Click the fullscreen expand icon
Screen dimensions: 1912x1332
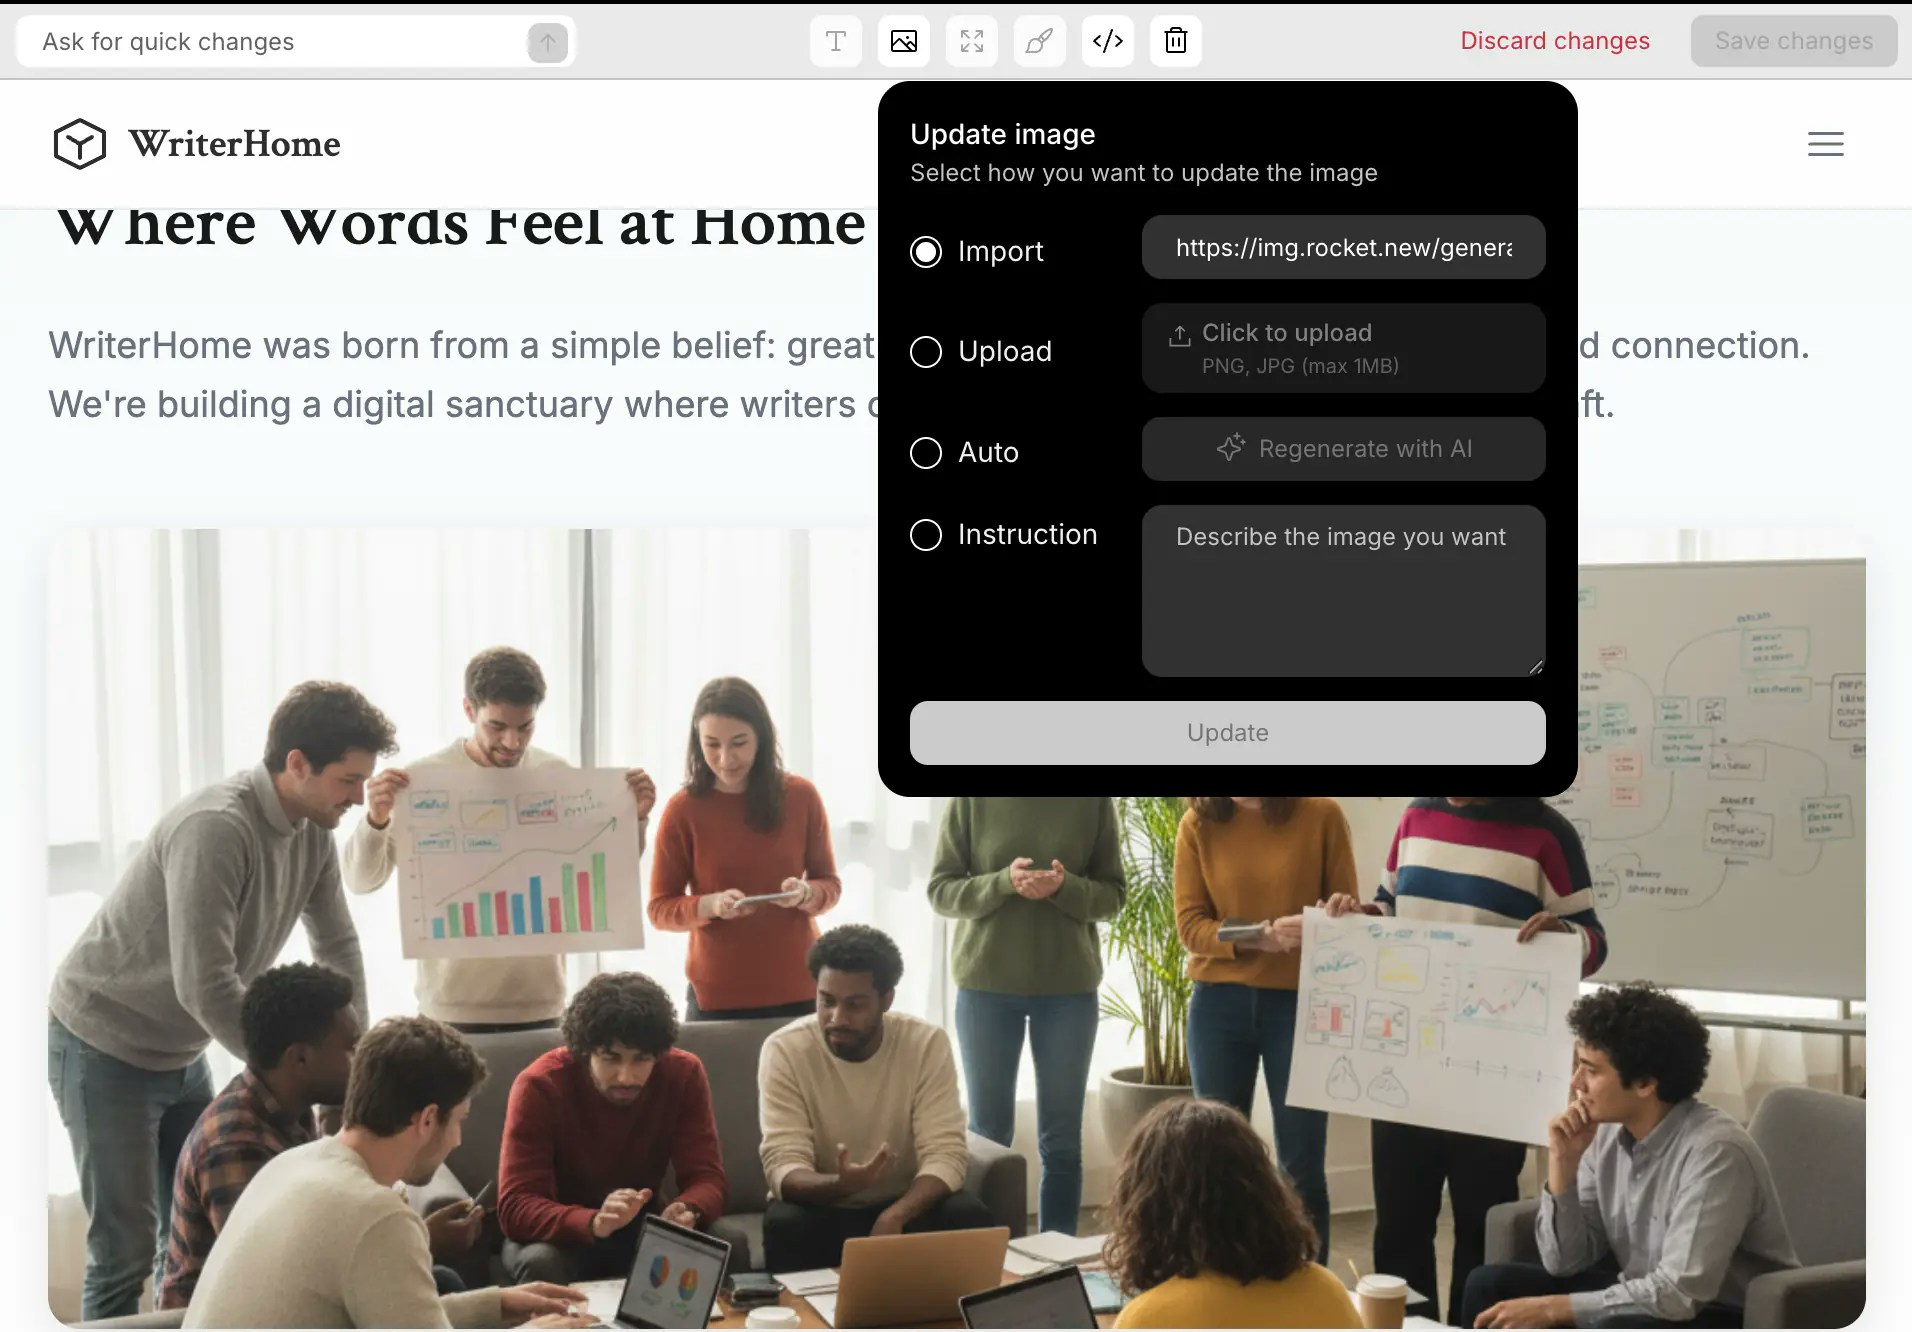point(970,41)
